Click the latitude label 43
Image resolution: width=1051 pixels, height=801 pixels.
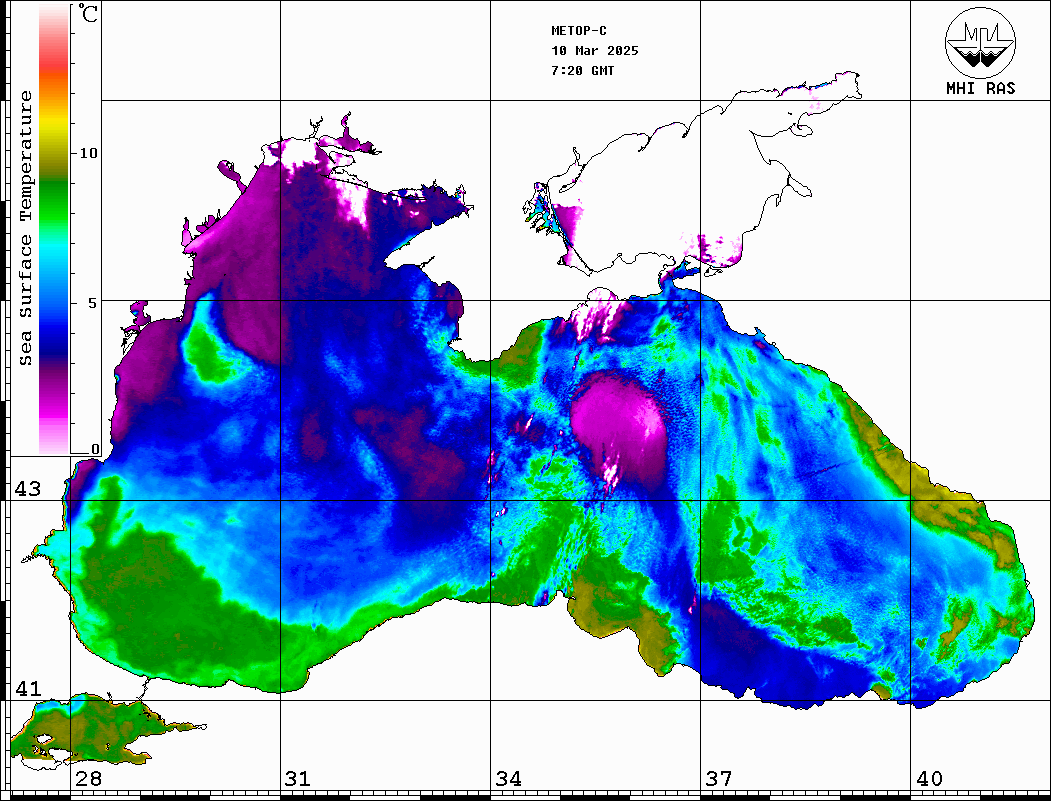pyautogui.click(x=28, y=489)
